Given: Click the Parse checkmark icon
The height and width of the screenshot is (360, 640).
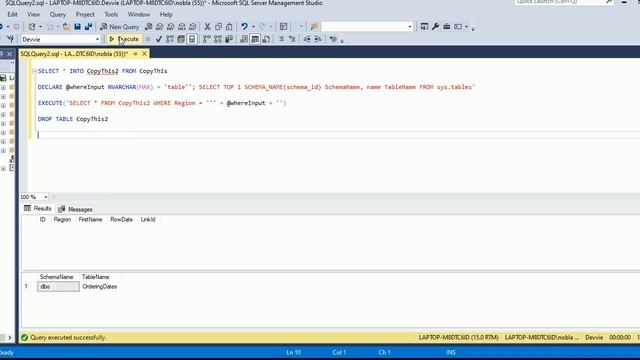Looking at the screenshot, I should 159,39.
